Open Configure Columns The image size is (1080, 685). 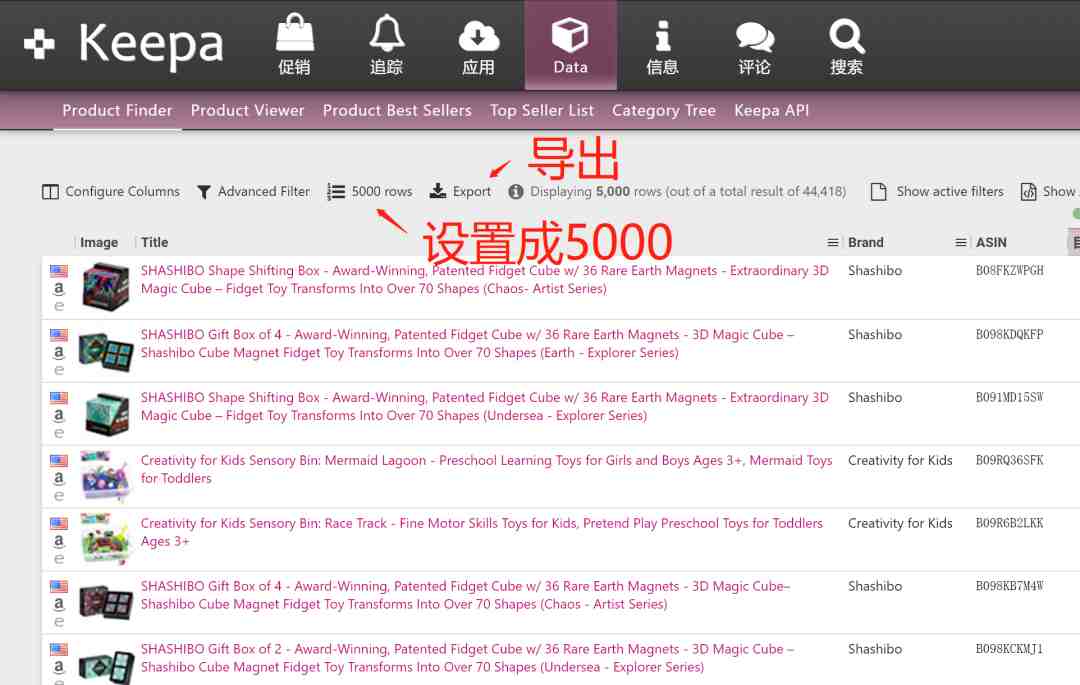pos(111,191)
